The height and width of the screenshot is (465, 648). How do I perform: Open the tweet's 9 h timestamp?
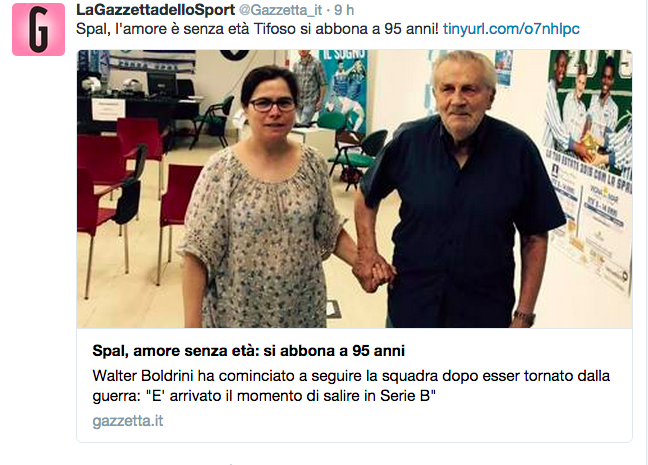point(344,10)
